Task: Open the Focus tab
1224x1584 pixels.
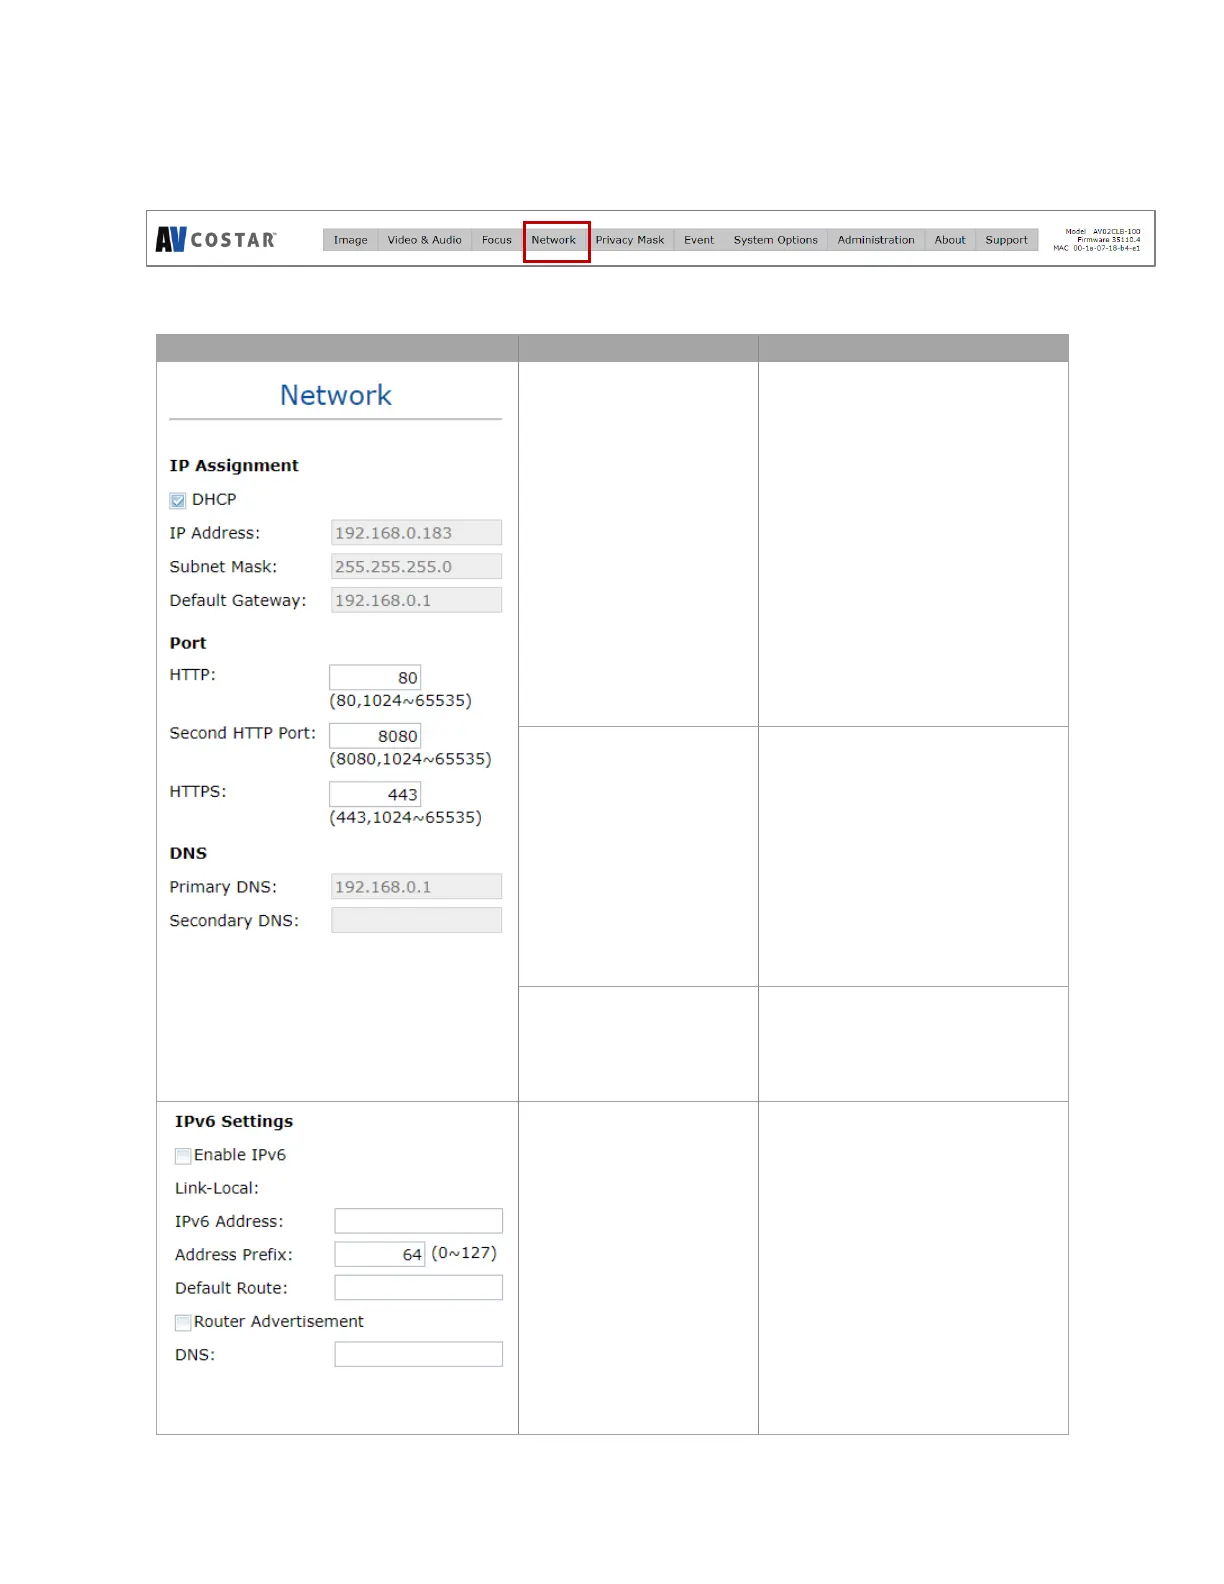Action: pos(496,240)
